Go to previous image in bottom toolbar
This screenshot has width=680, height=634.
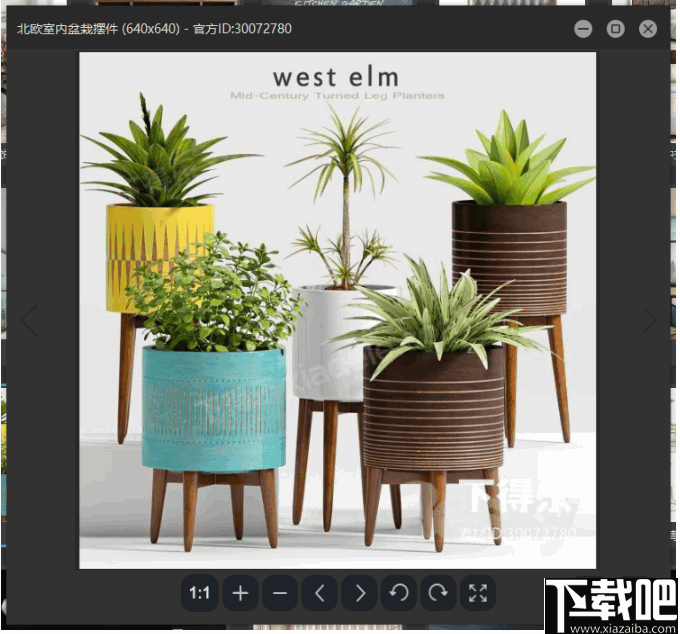tap(320, 593)
